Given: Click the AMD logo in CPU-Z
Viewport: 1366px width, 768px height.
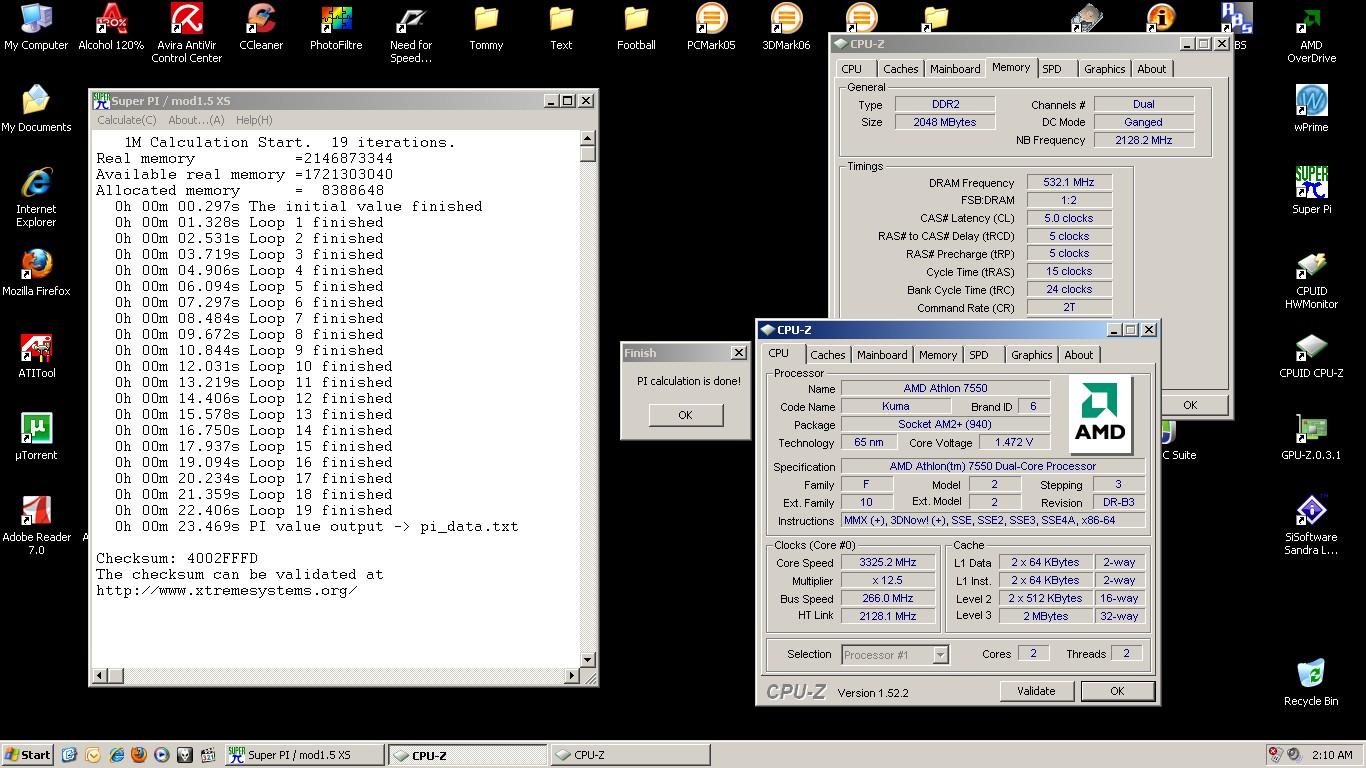Looking at the screenshot, I should [x=1100, y=415].
